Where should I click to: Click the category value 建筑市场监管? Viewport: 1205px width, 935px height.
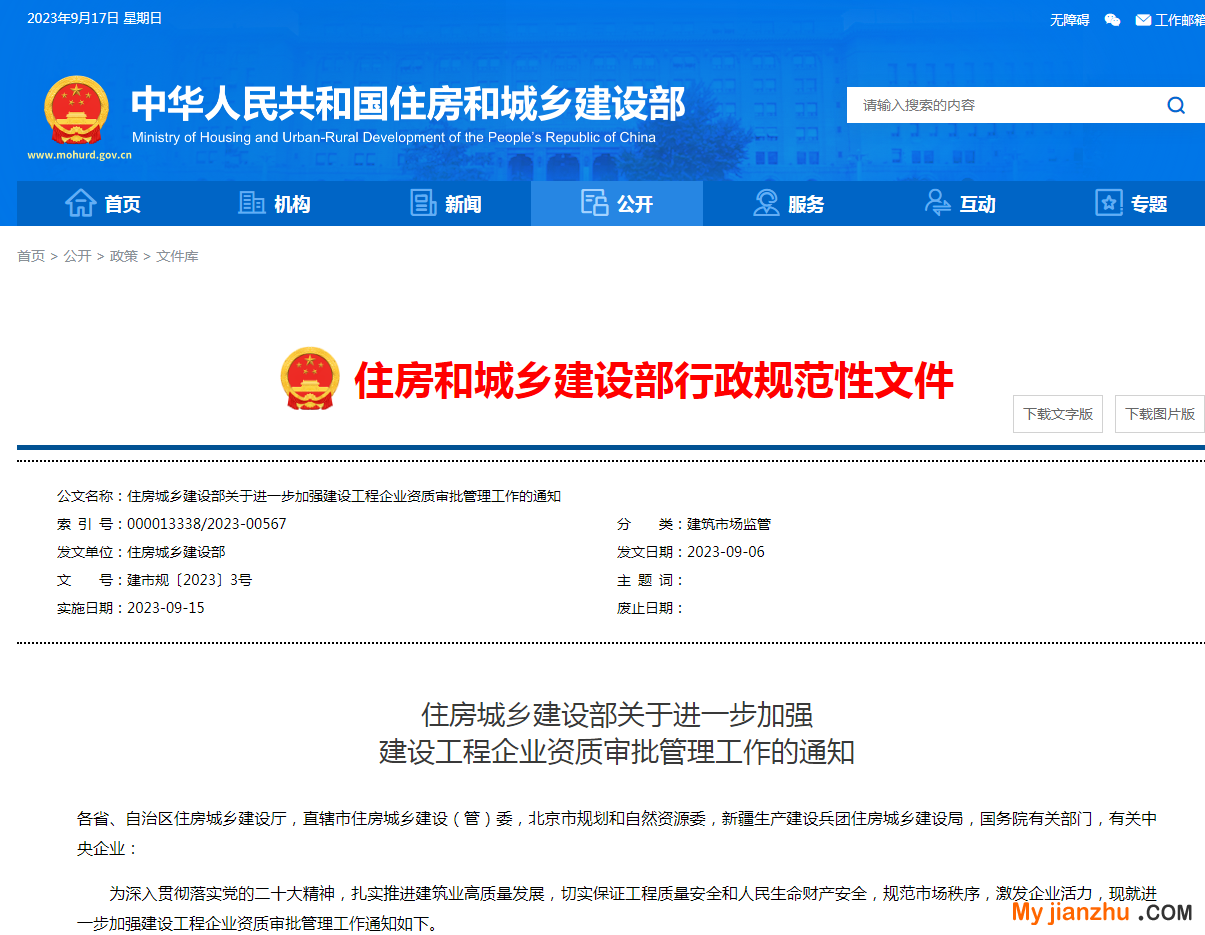[x=729, y=524]
